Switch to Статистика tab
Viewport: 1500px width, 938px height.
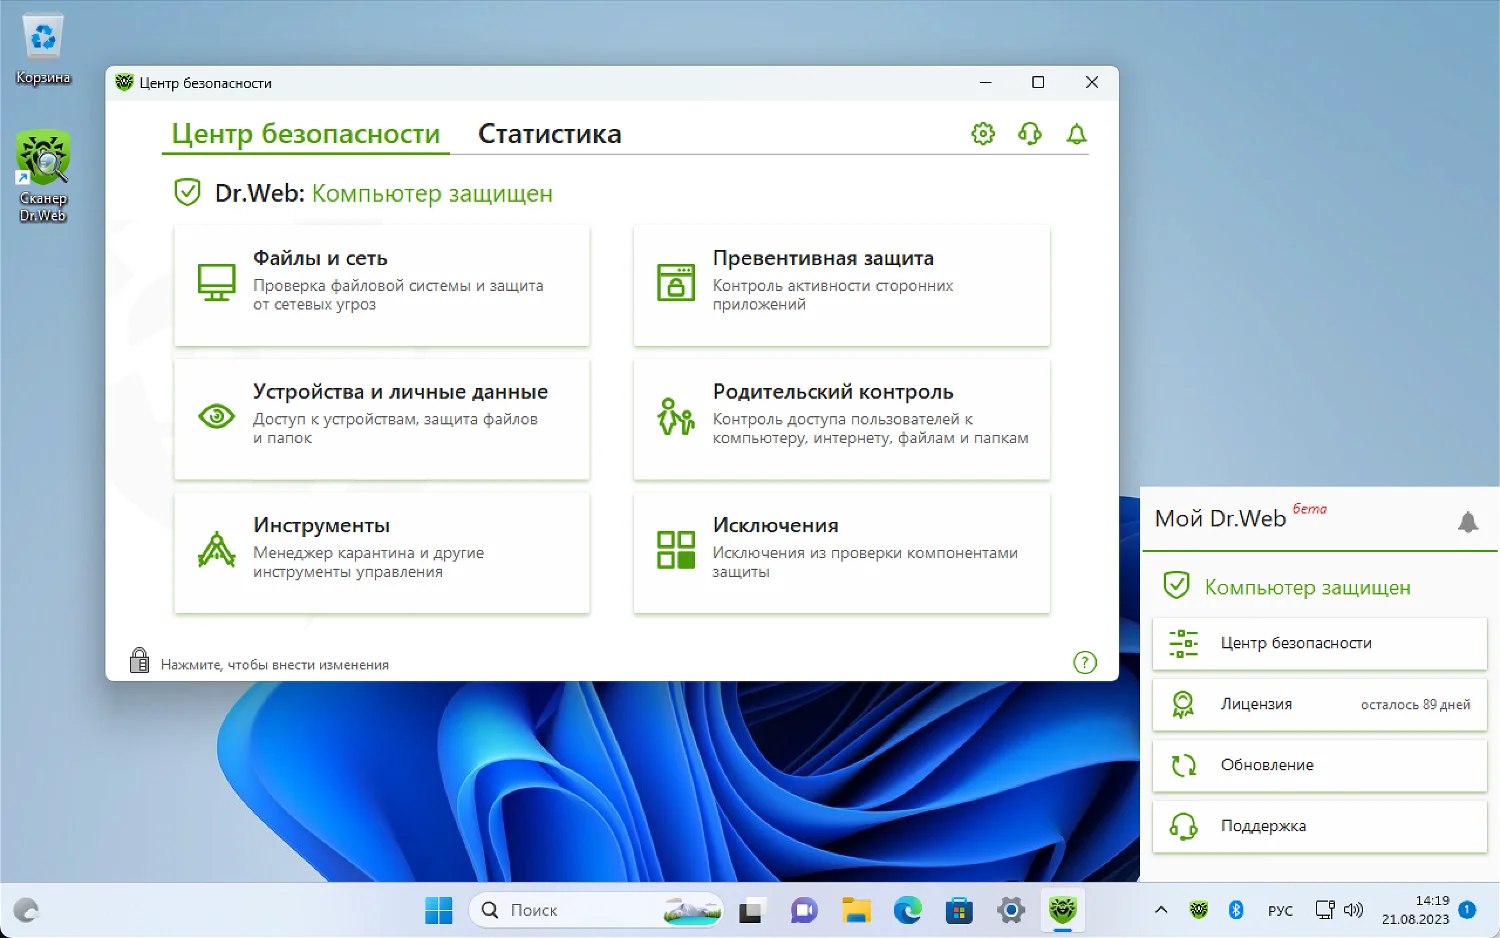[550, 134]
